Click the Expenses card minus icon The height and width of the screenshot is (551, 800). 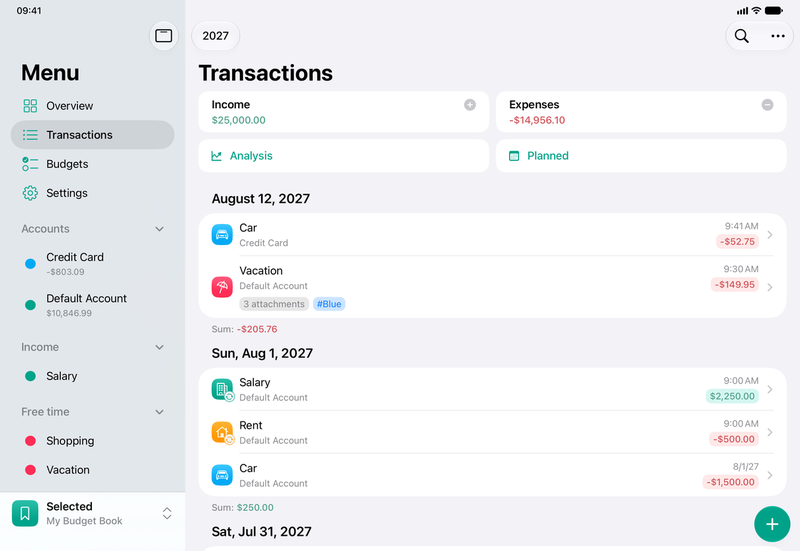(x=767, y=105)
